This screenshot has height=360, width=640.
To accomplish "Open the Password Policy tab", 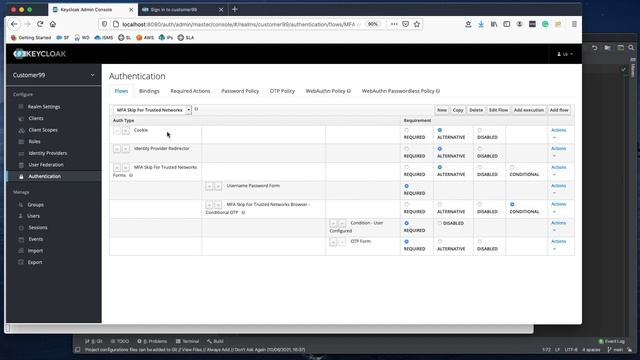I will (x=240, y=91).
